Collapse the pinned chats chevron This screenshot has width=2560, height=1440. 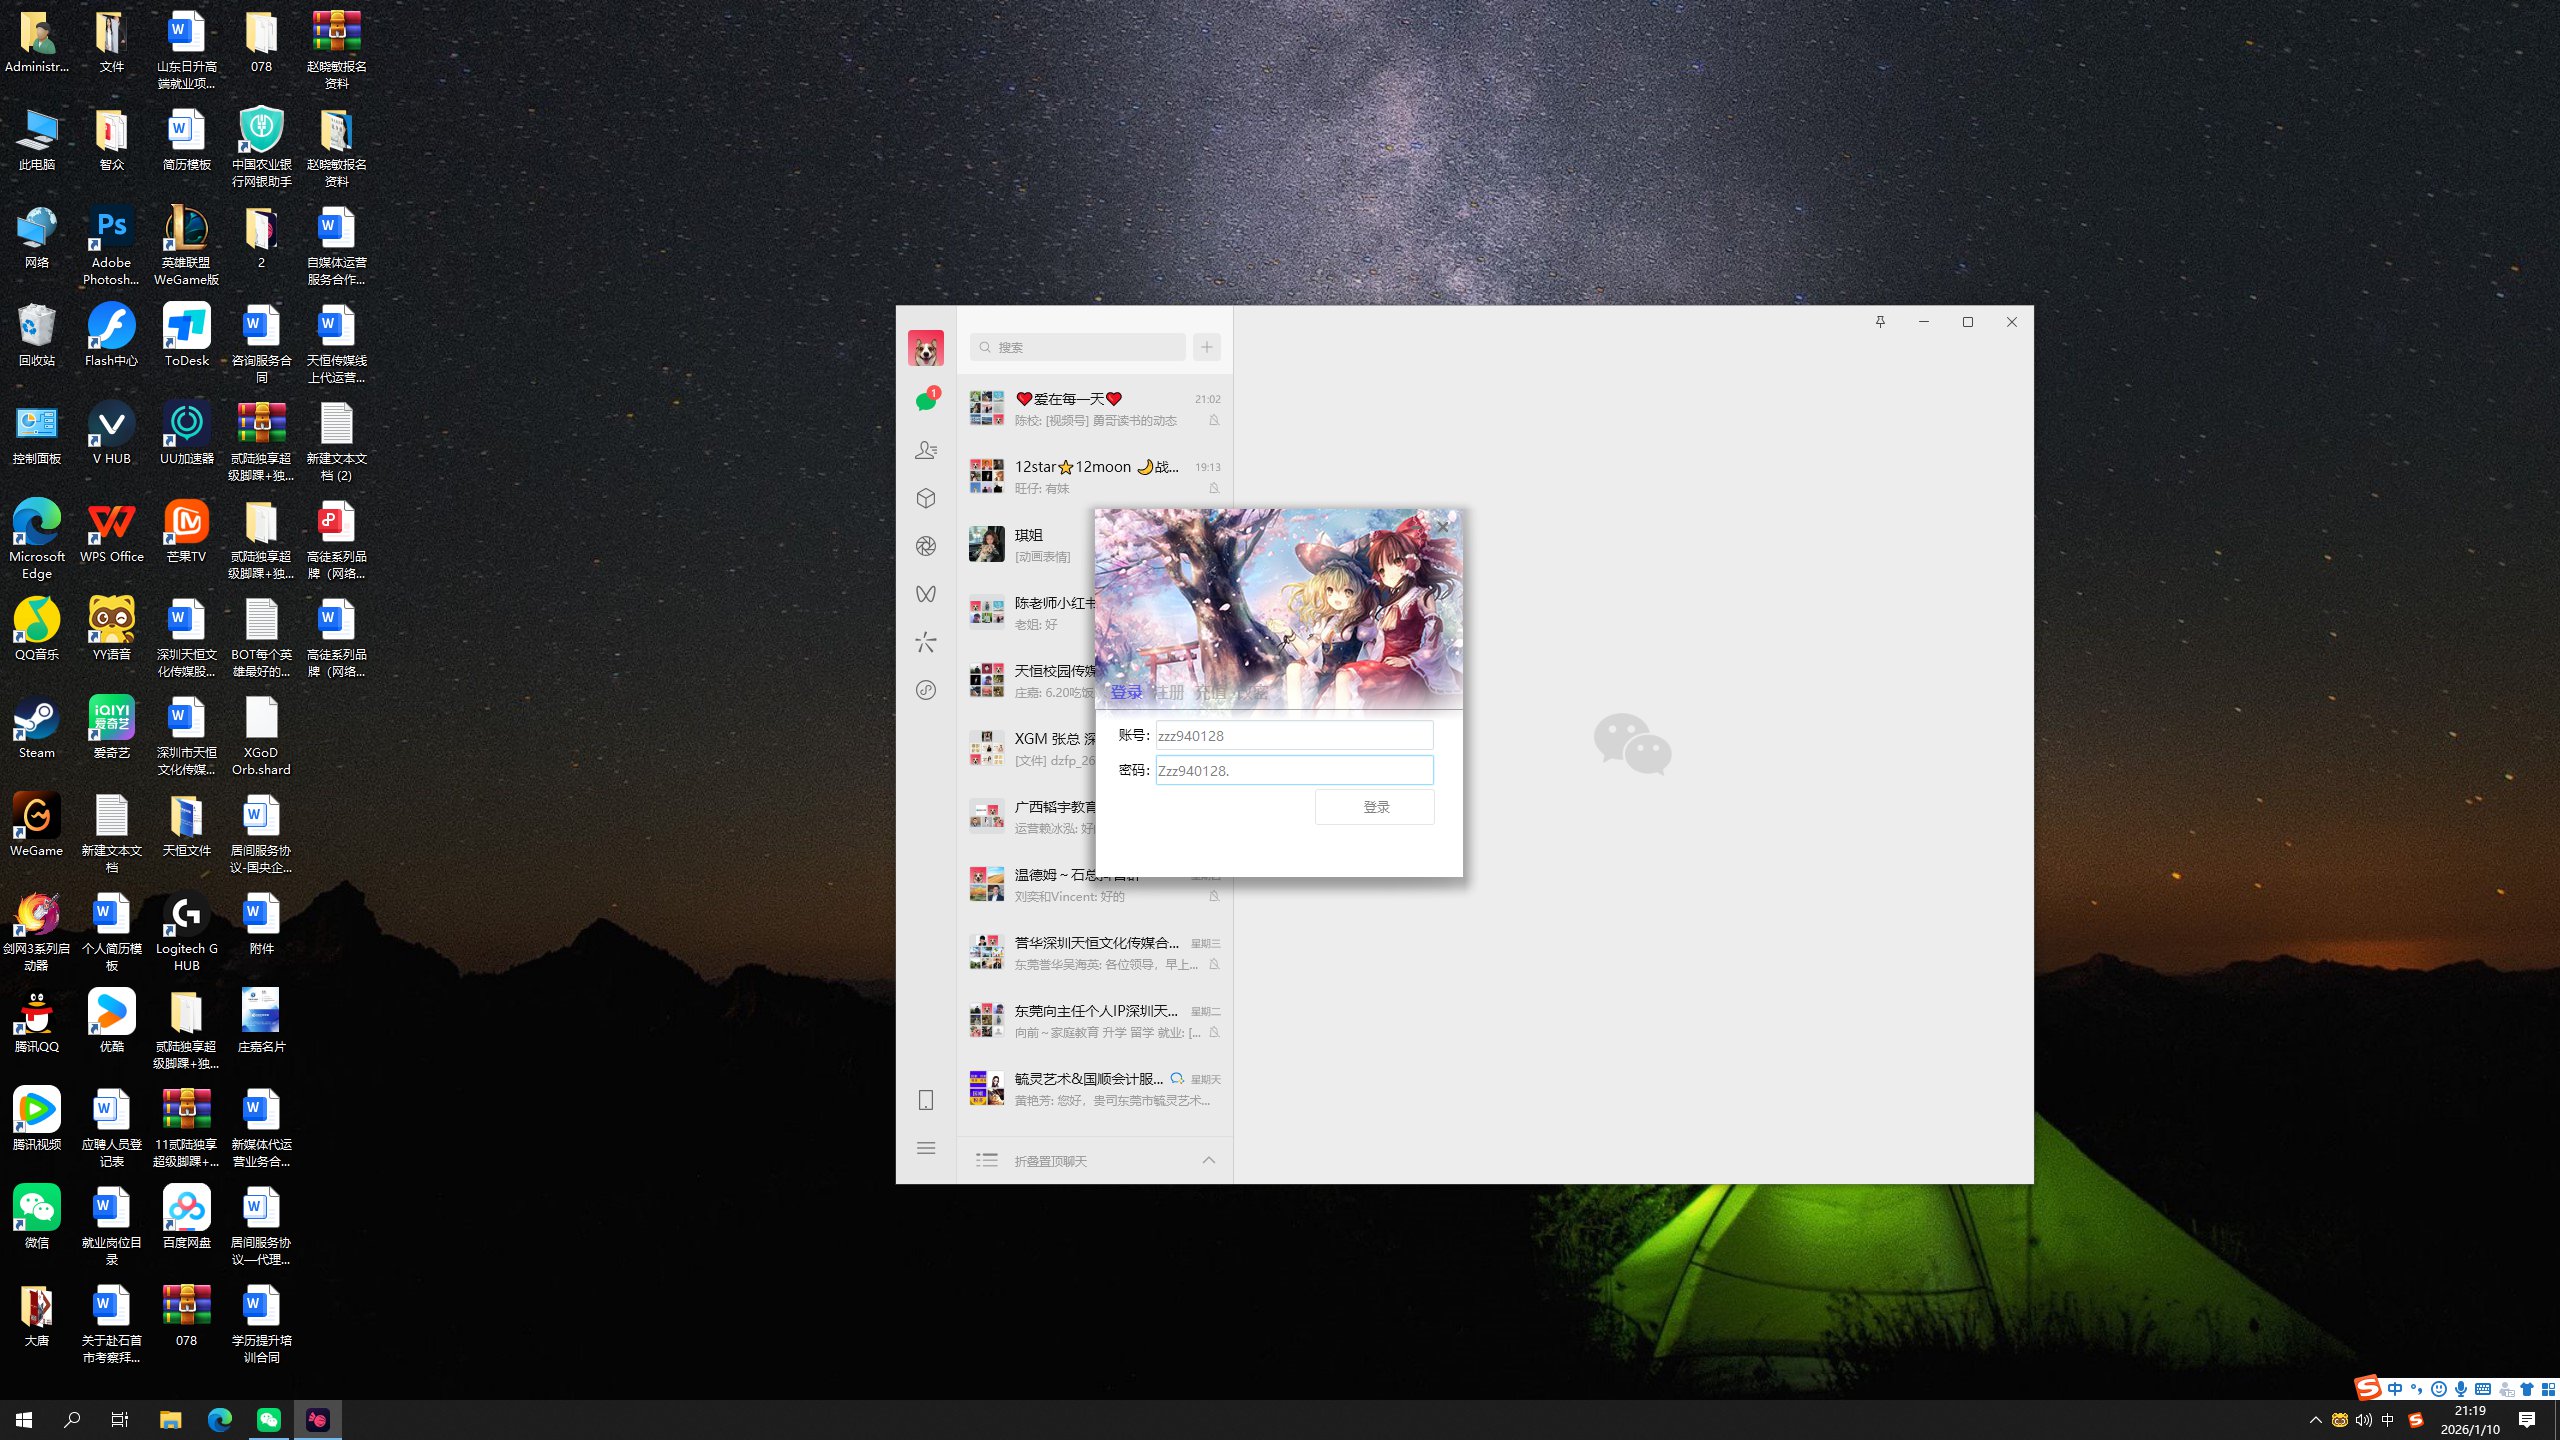point(1208,1160)
